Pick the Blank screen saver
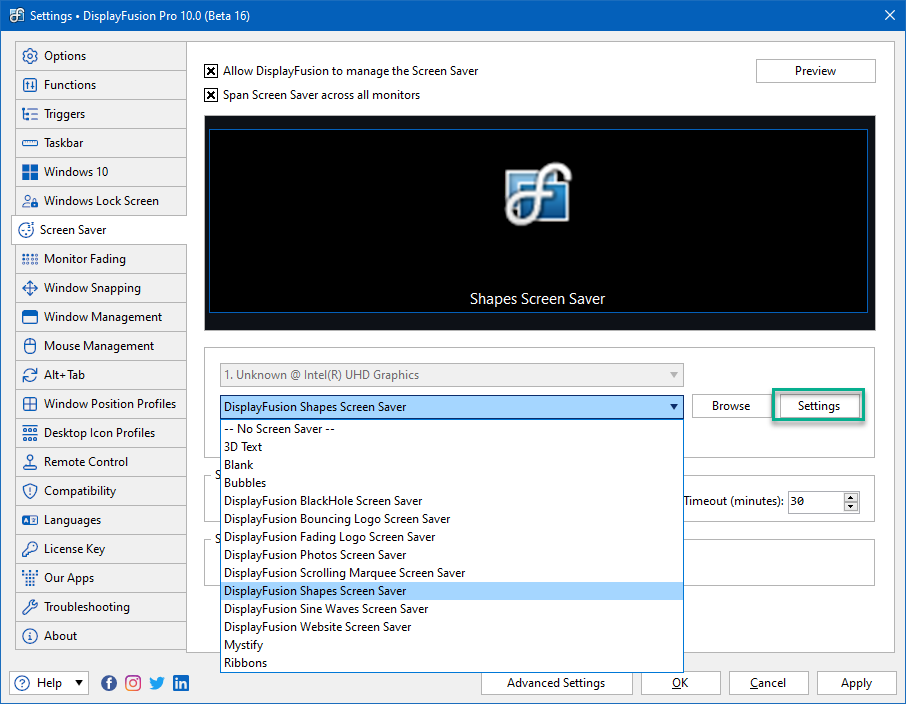This screenshot has height=704, width=906. pos(451,465)
